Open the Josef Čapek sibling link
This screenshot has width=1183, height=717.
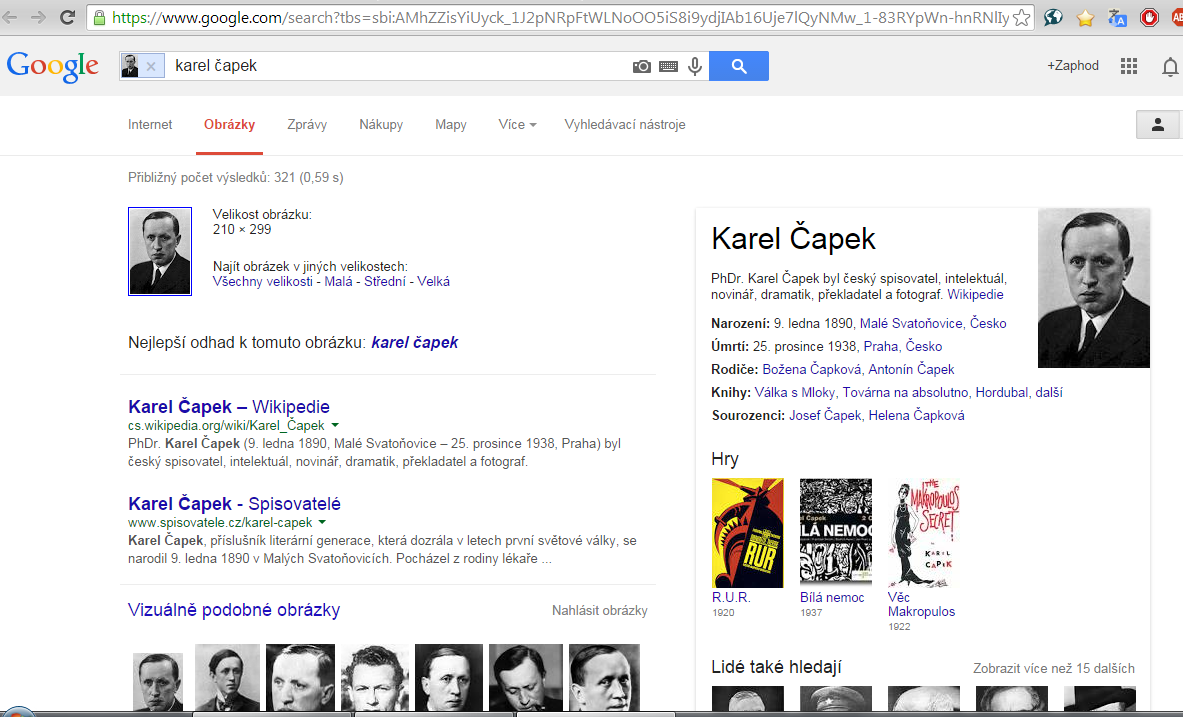tap(825, 415)
